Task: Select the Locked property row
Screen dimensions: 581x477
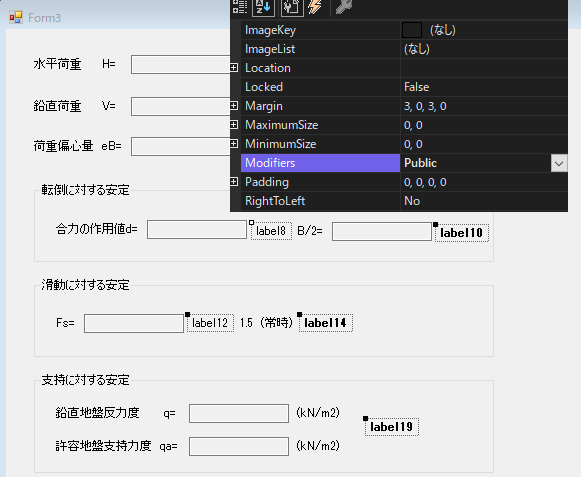Action: 404,87
